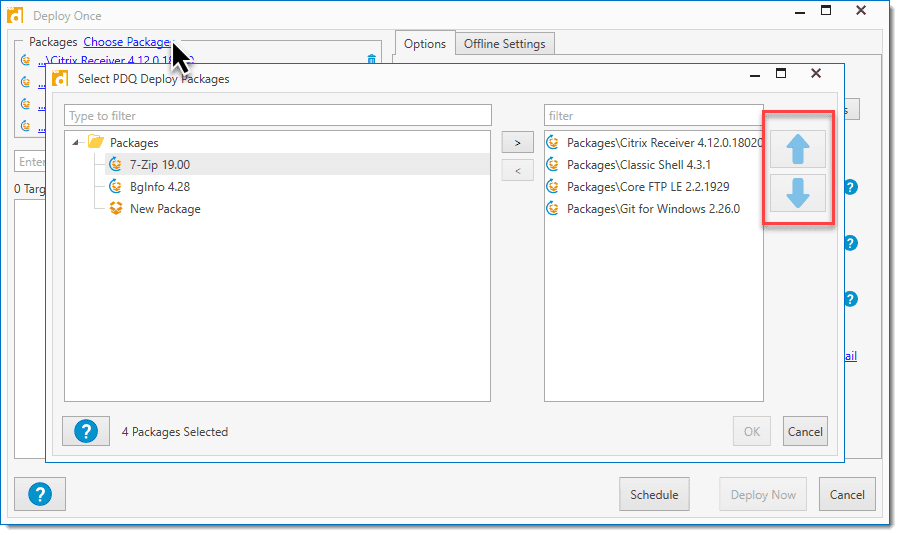Move selected package up with up arrow
The width and height of the screenshot is (900, 535).
tap(797, 149)
